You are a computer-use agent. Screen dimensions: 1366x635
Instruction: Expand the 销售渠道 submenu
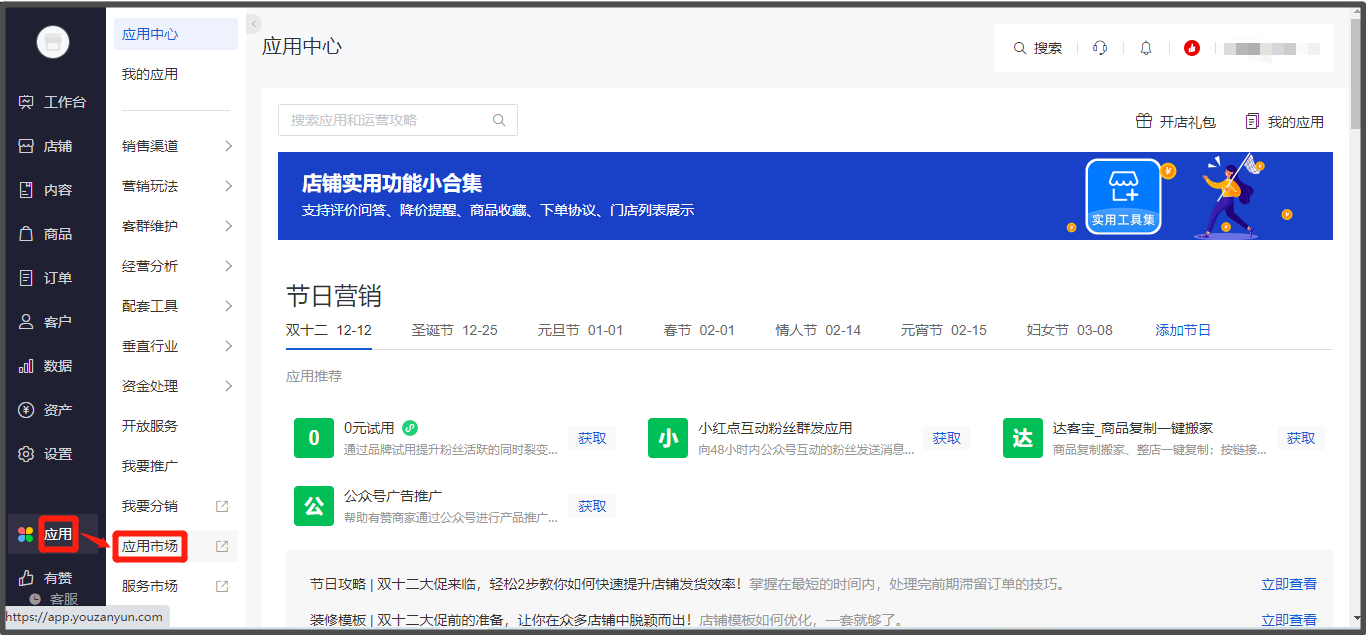click(228, 146)
